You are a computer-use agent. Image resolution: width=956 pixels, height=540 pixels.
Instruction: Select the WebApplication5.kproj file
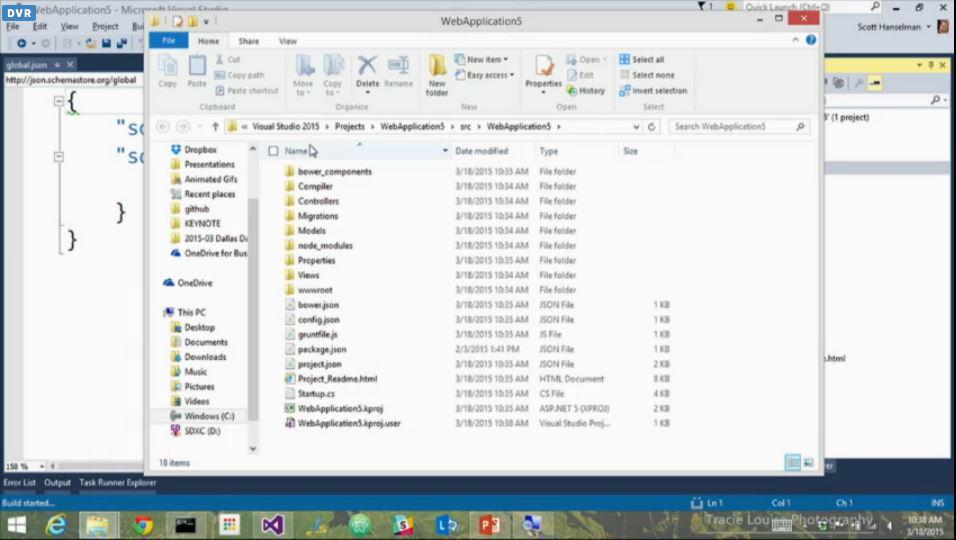[340, 409]
